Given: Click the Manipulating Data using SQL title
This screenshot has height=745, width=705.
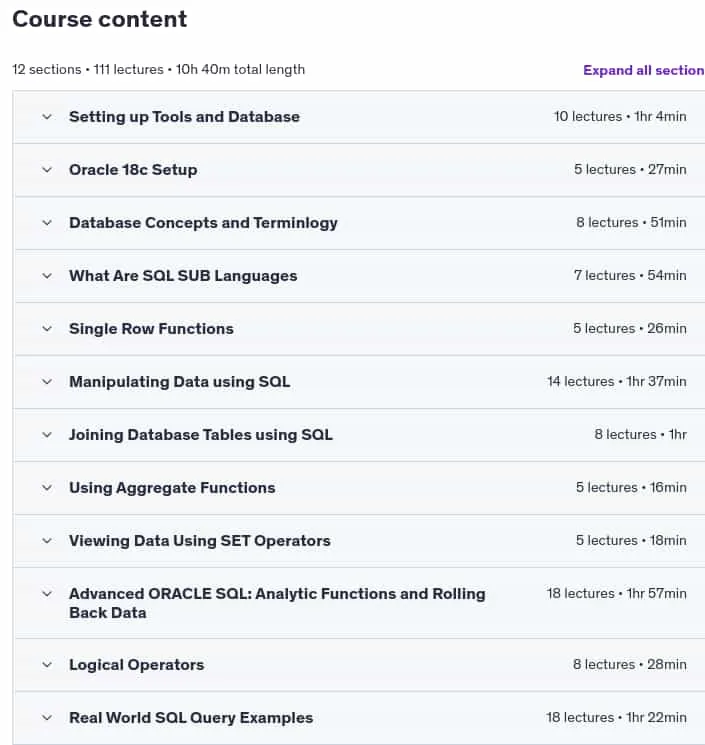Looking at the screenshot, I should click(x=180, y=382).
